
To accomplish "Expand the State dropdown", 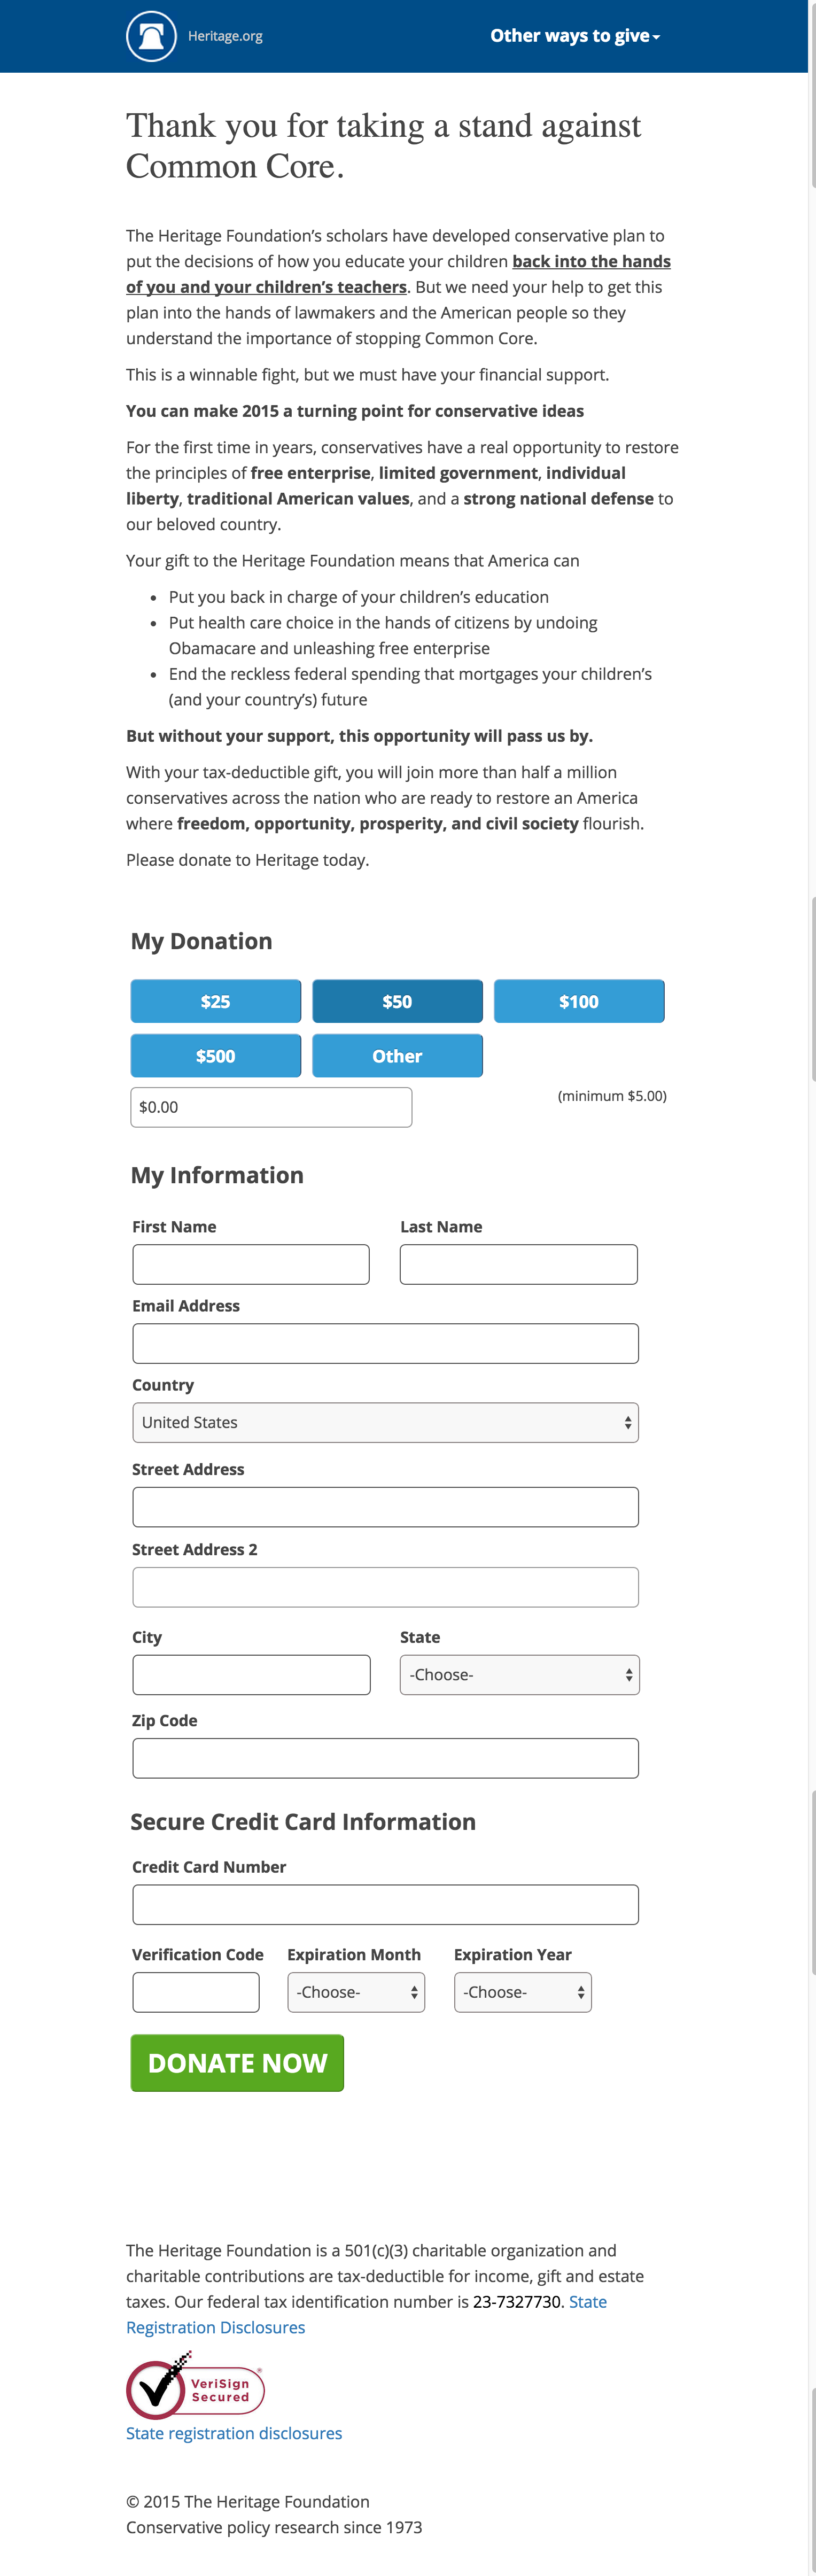I will click(x=519, y=1675).
